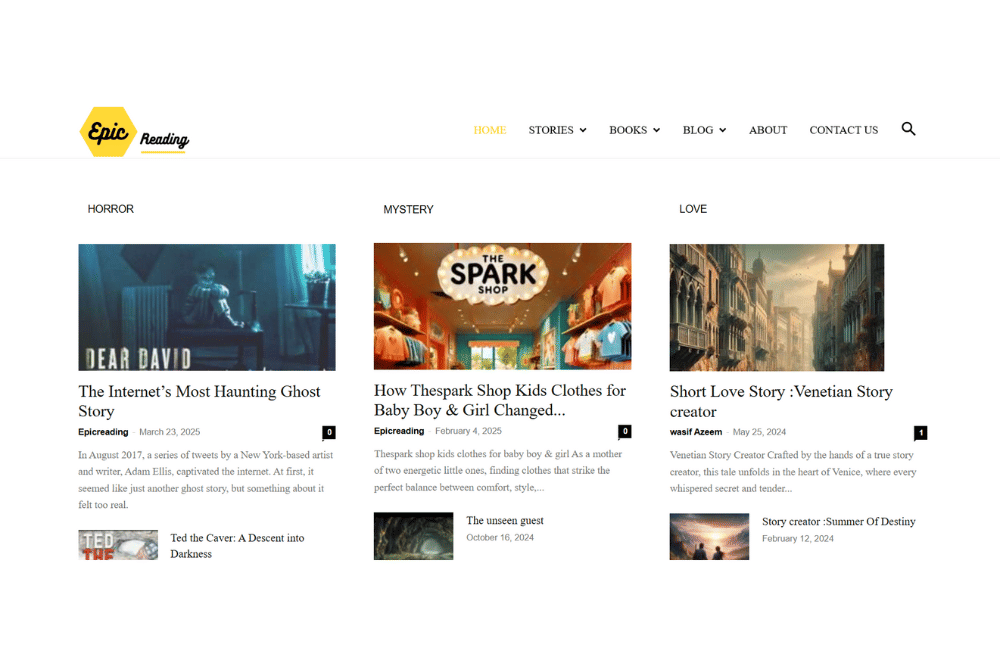The width and height of the screenshot is (1000, 666).
Task: Open "Short Love Story: Venetian Story creator"
Action: pyautogui.click(x=781, y=401)
